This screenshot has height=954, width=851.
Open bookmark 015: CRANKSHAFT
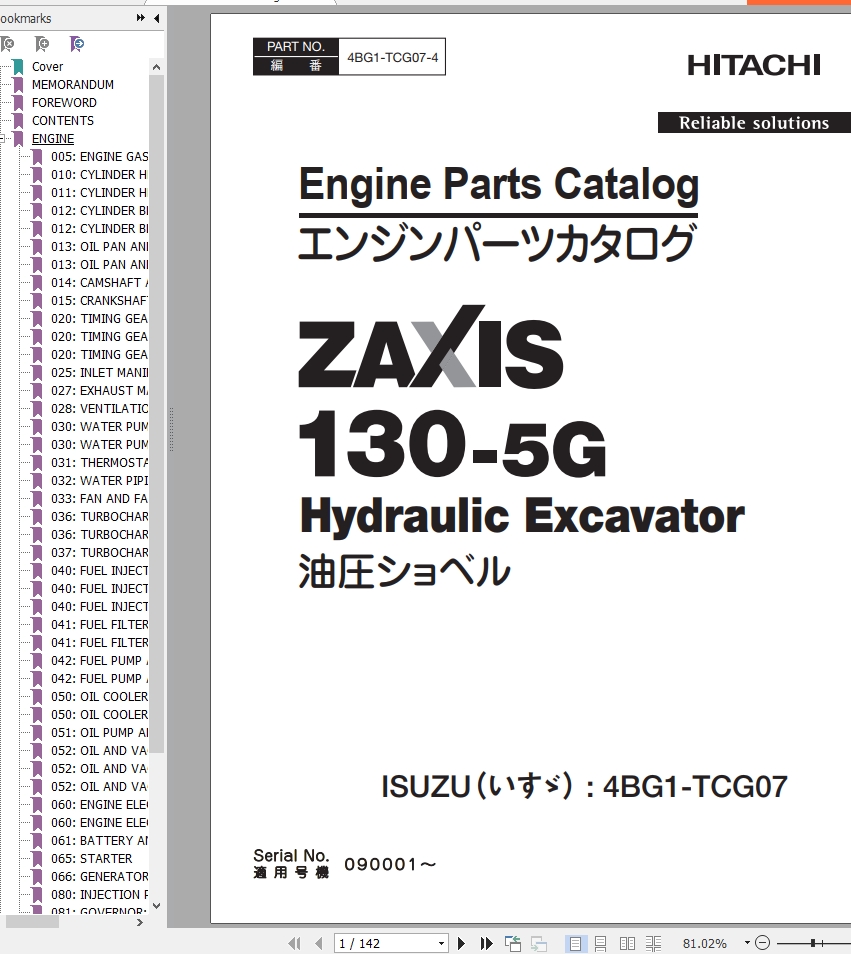(99, 301)
